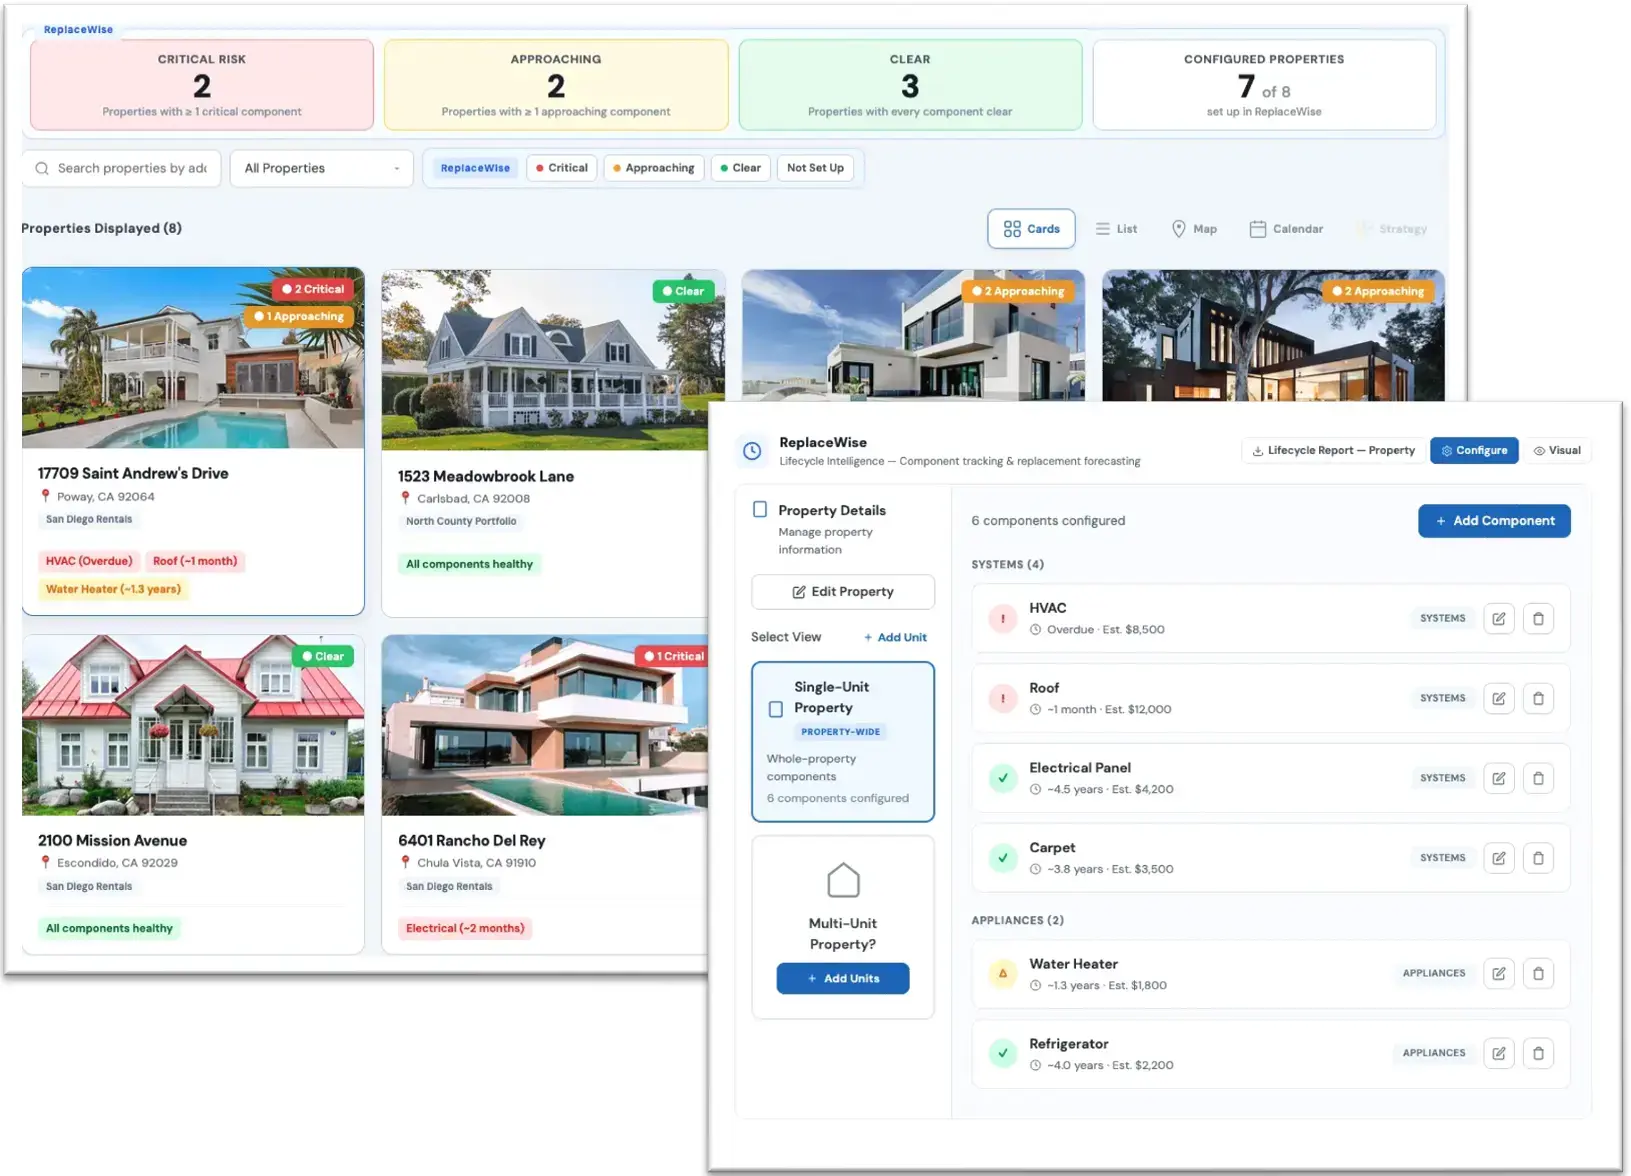The width and height of the screenshot is (1631, 1176).
Task: Click the Edit Property button
Action: 842,591
